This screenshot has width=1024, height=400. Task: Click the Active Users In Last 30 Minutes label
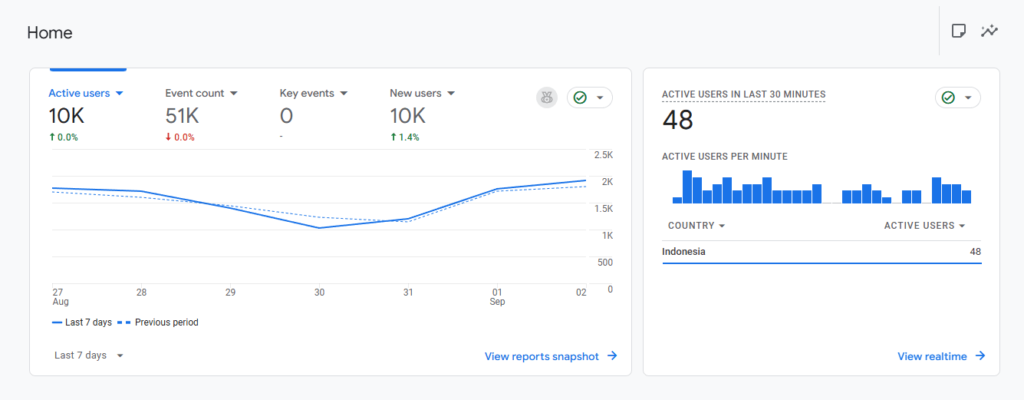point(743,94)
